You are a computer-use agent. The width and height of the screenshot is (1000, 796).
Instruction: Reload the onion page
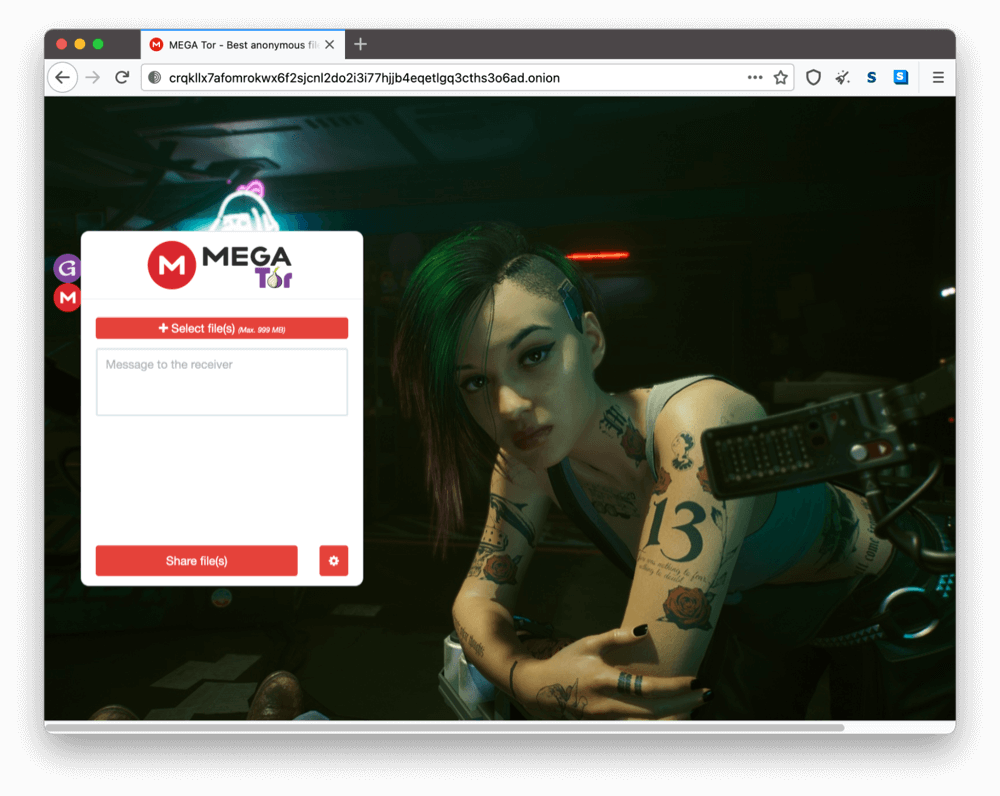click(122, 77)
